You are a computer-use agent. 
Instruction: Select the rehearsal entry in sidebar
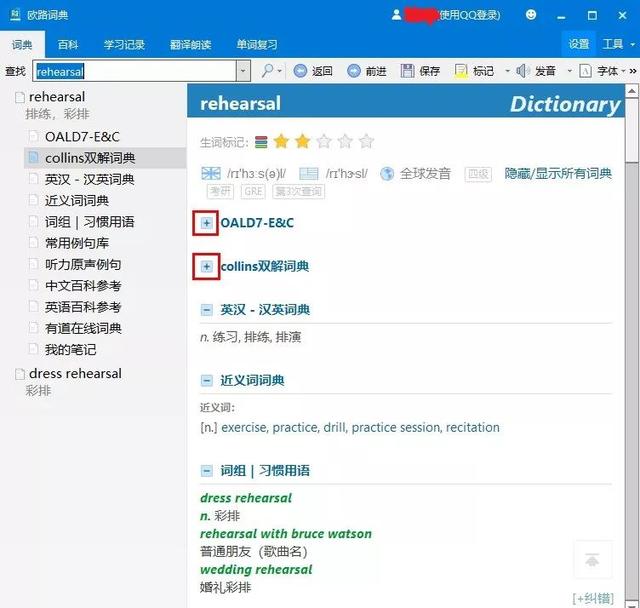pyautogui.click(x=57, y=97)
